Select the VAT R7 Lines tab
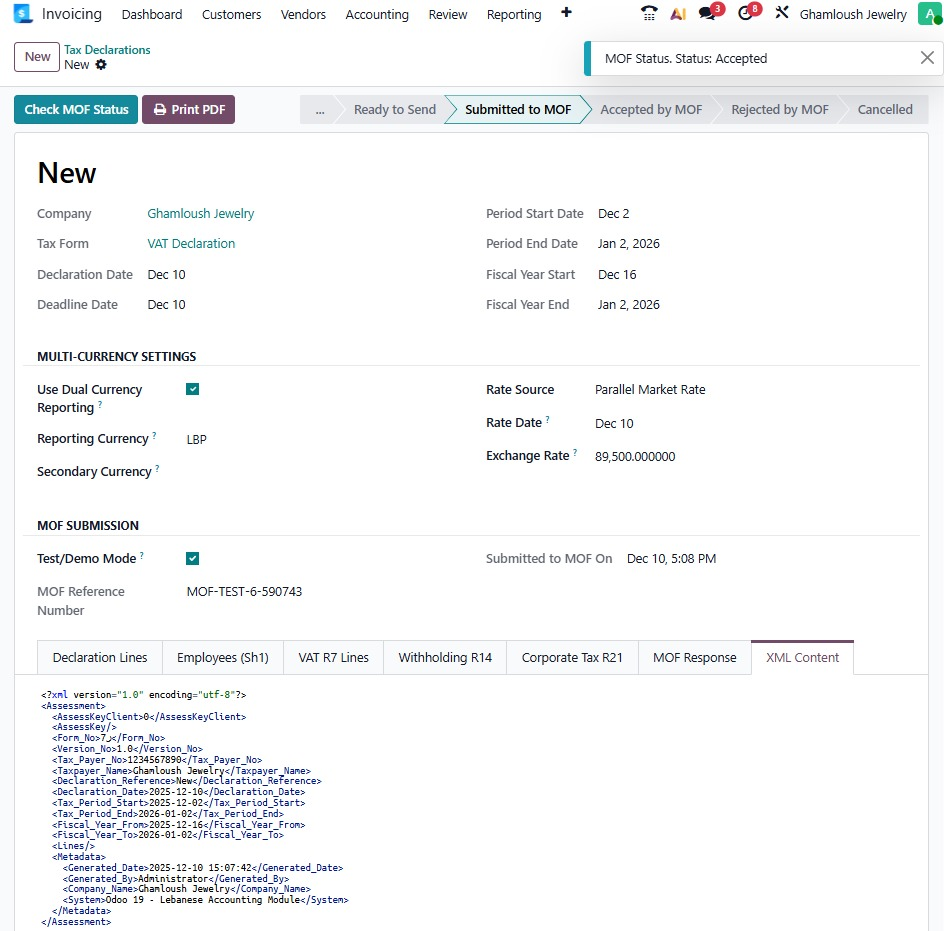The height and width of the screenshot is (931, 944). [x=333, y=657]
